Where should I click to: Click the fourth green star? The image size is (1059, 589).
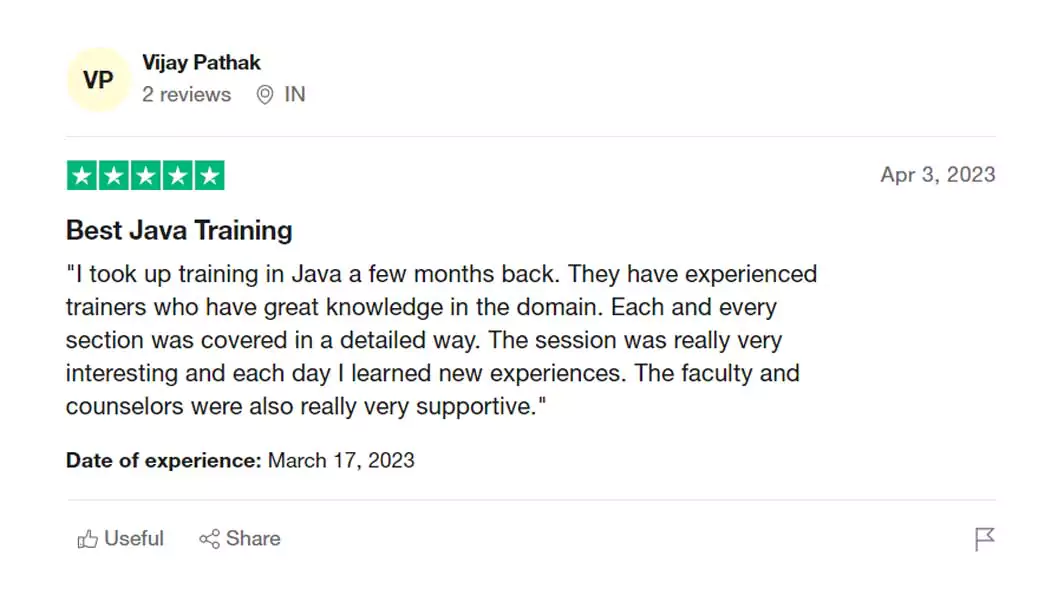click(x=177, y=176)
